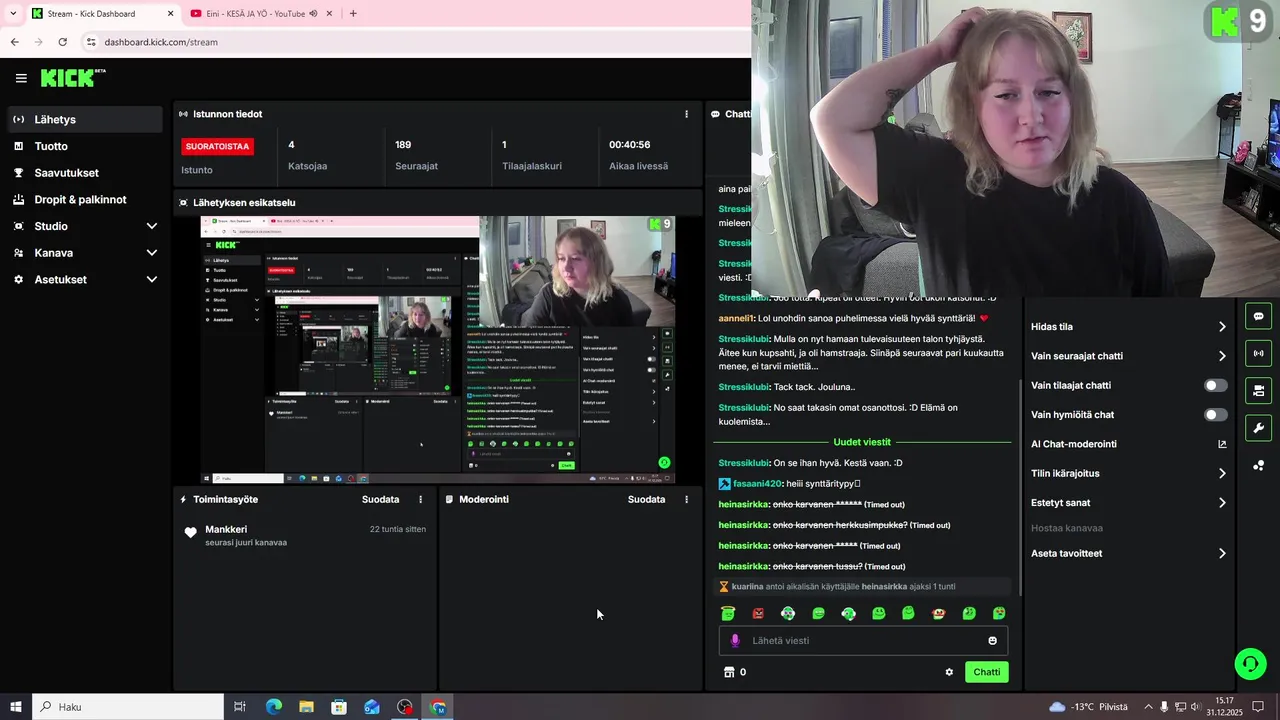1280x720 pixels.
Task: Insert the orange-haired Kick emote
Action: [x=938, y=613]
